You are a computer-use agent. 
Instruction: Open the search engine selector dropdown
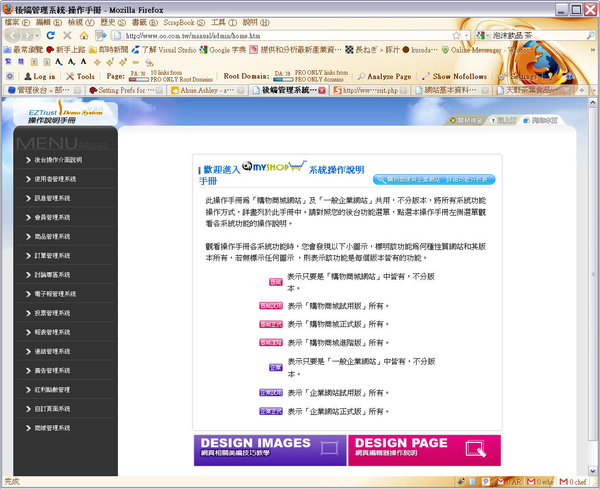pyautogui.click(x=483, y=35)
